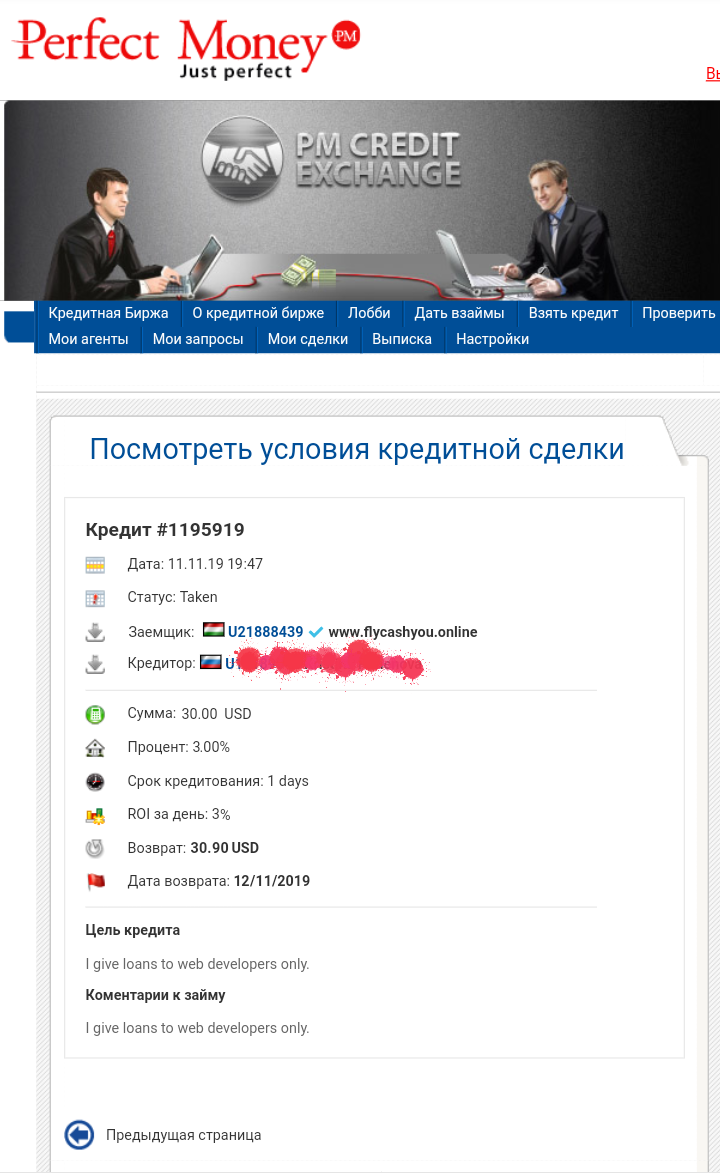Open Настройки in the navigation bar
The image size is (720, 1174).
(492, 339)
